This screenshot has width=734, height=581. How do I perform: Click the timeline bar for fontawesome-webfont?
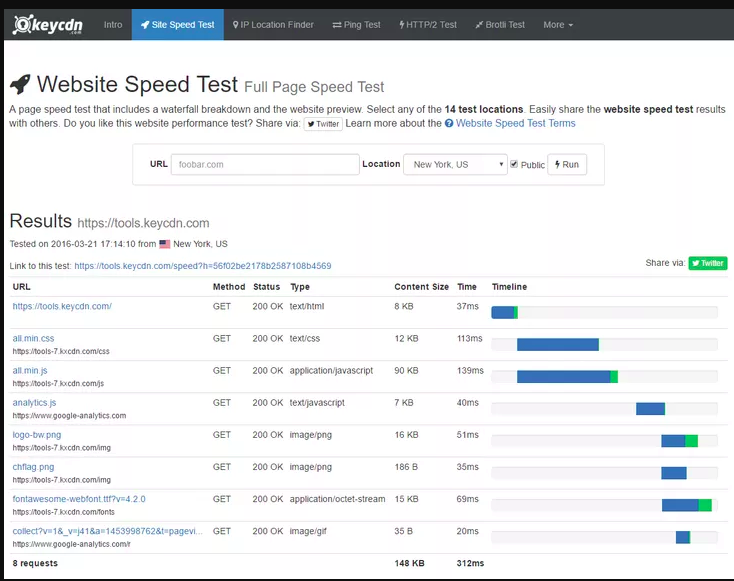click(x=687, y=505)
